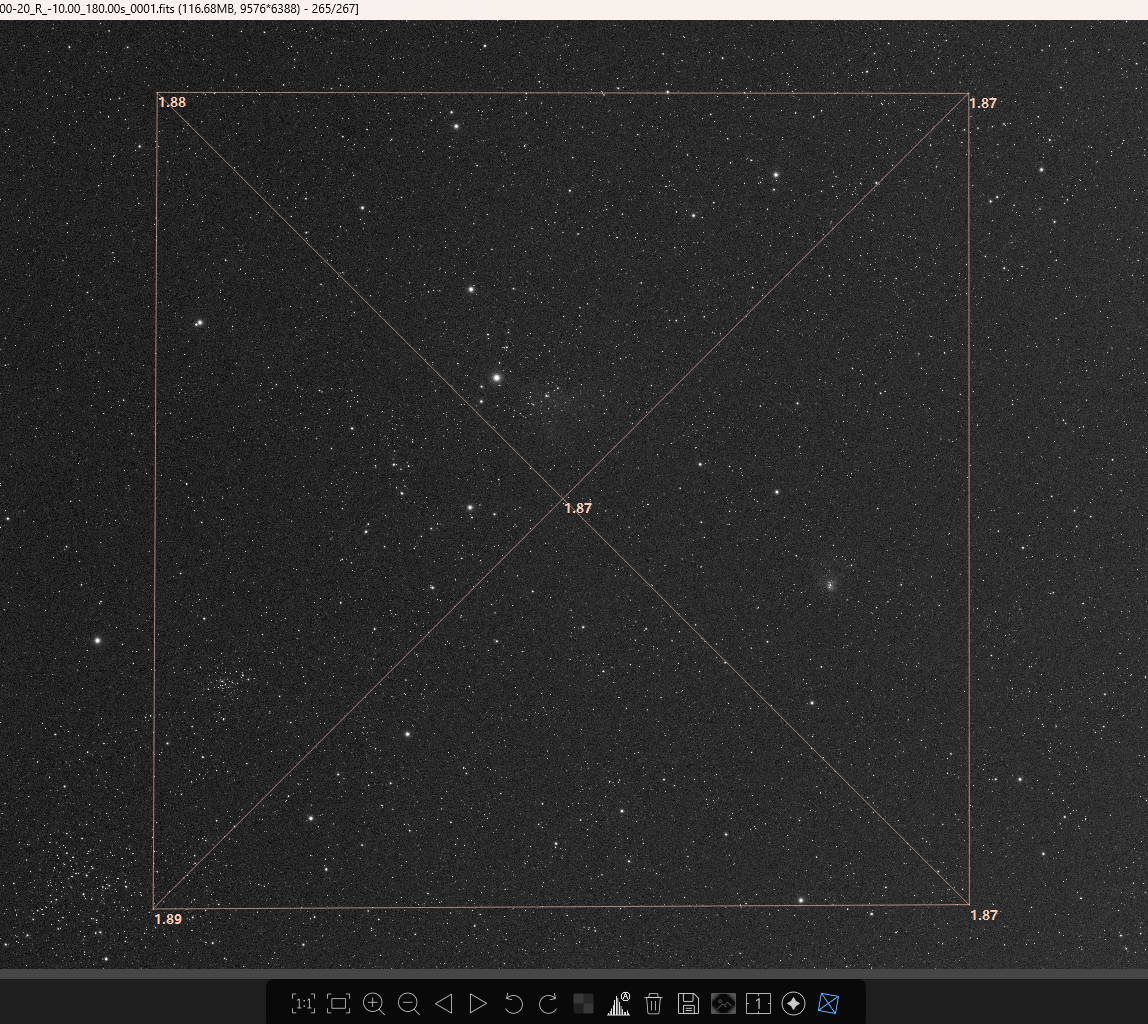
Task: Fit image to window using the fit icon
Action: point(338,1003)
